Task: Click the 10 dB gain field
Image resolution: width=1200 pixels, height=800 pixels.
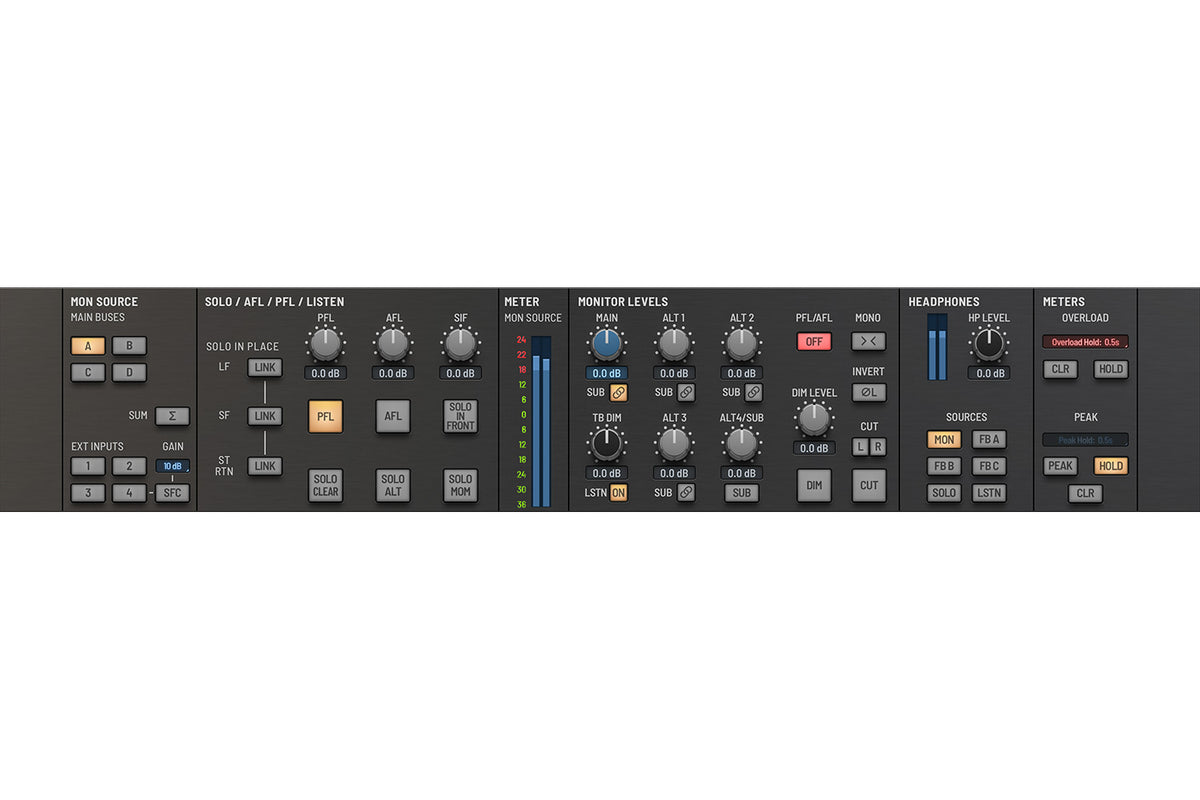Action: pyautogui.click(x=172, y=466)
